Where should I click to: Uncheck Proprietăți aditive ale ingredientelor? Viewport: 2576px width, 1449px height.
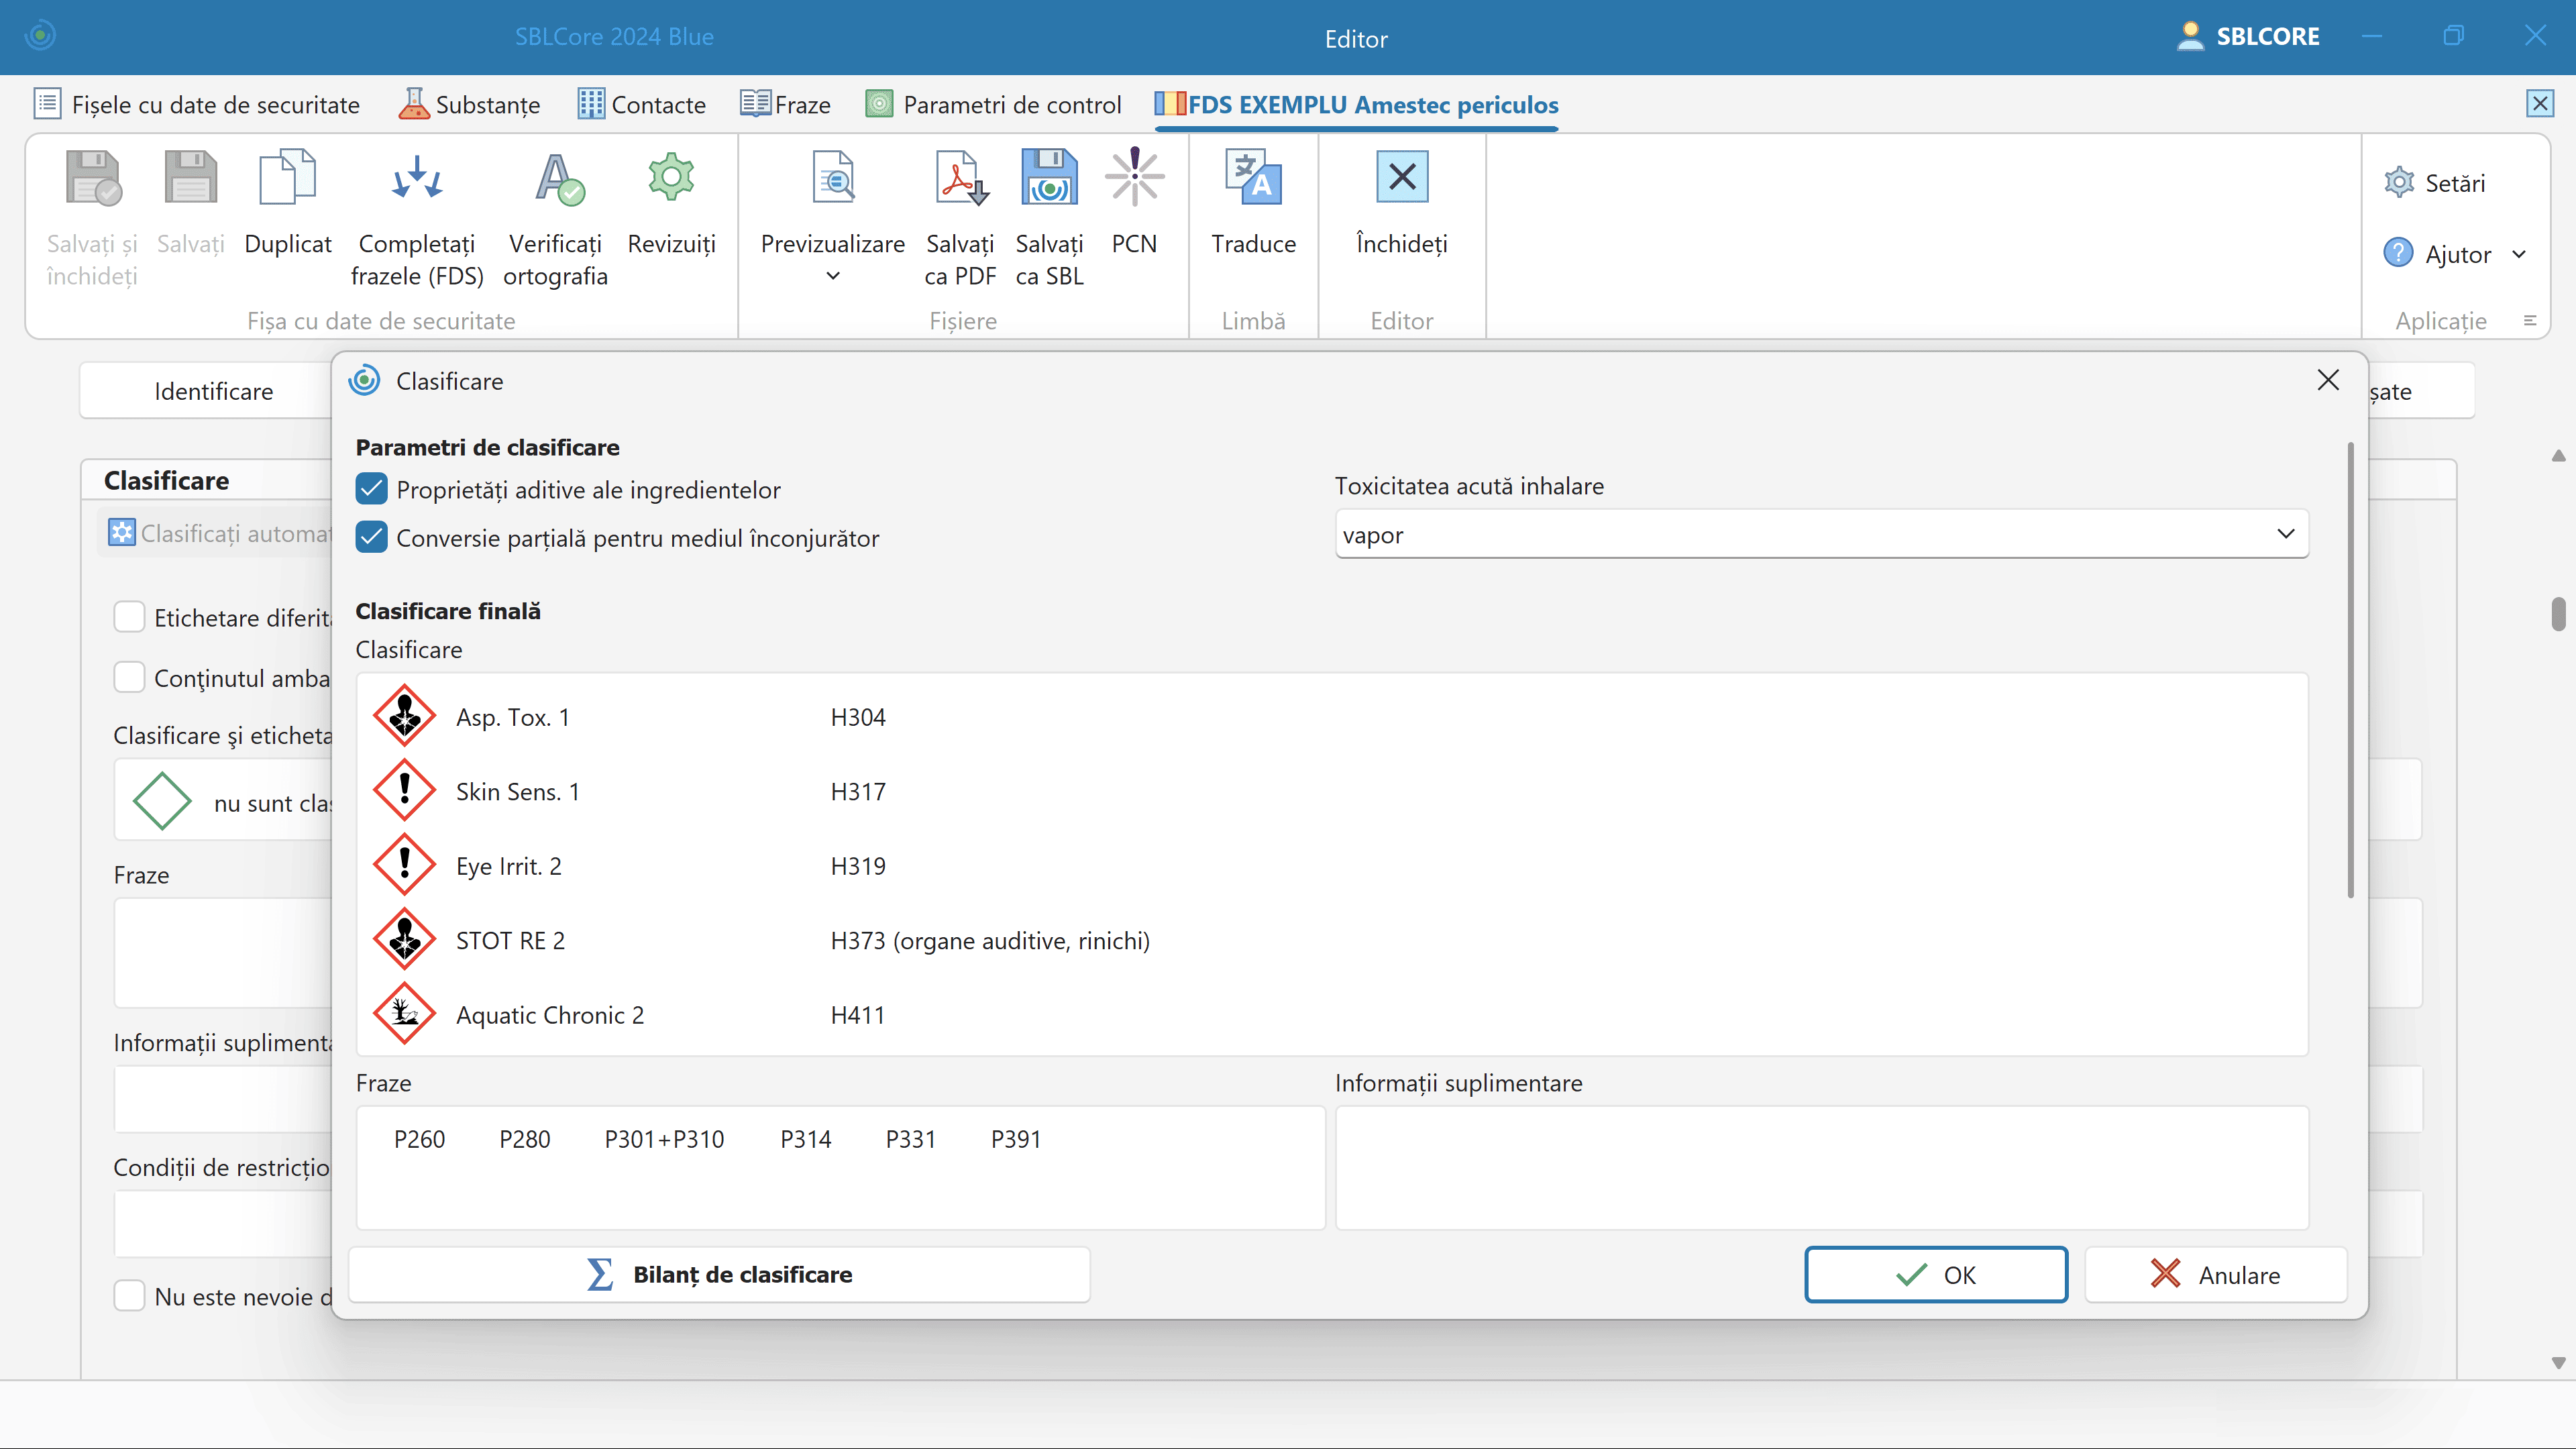372,490
